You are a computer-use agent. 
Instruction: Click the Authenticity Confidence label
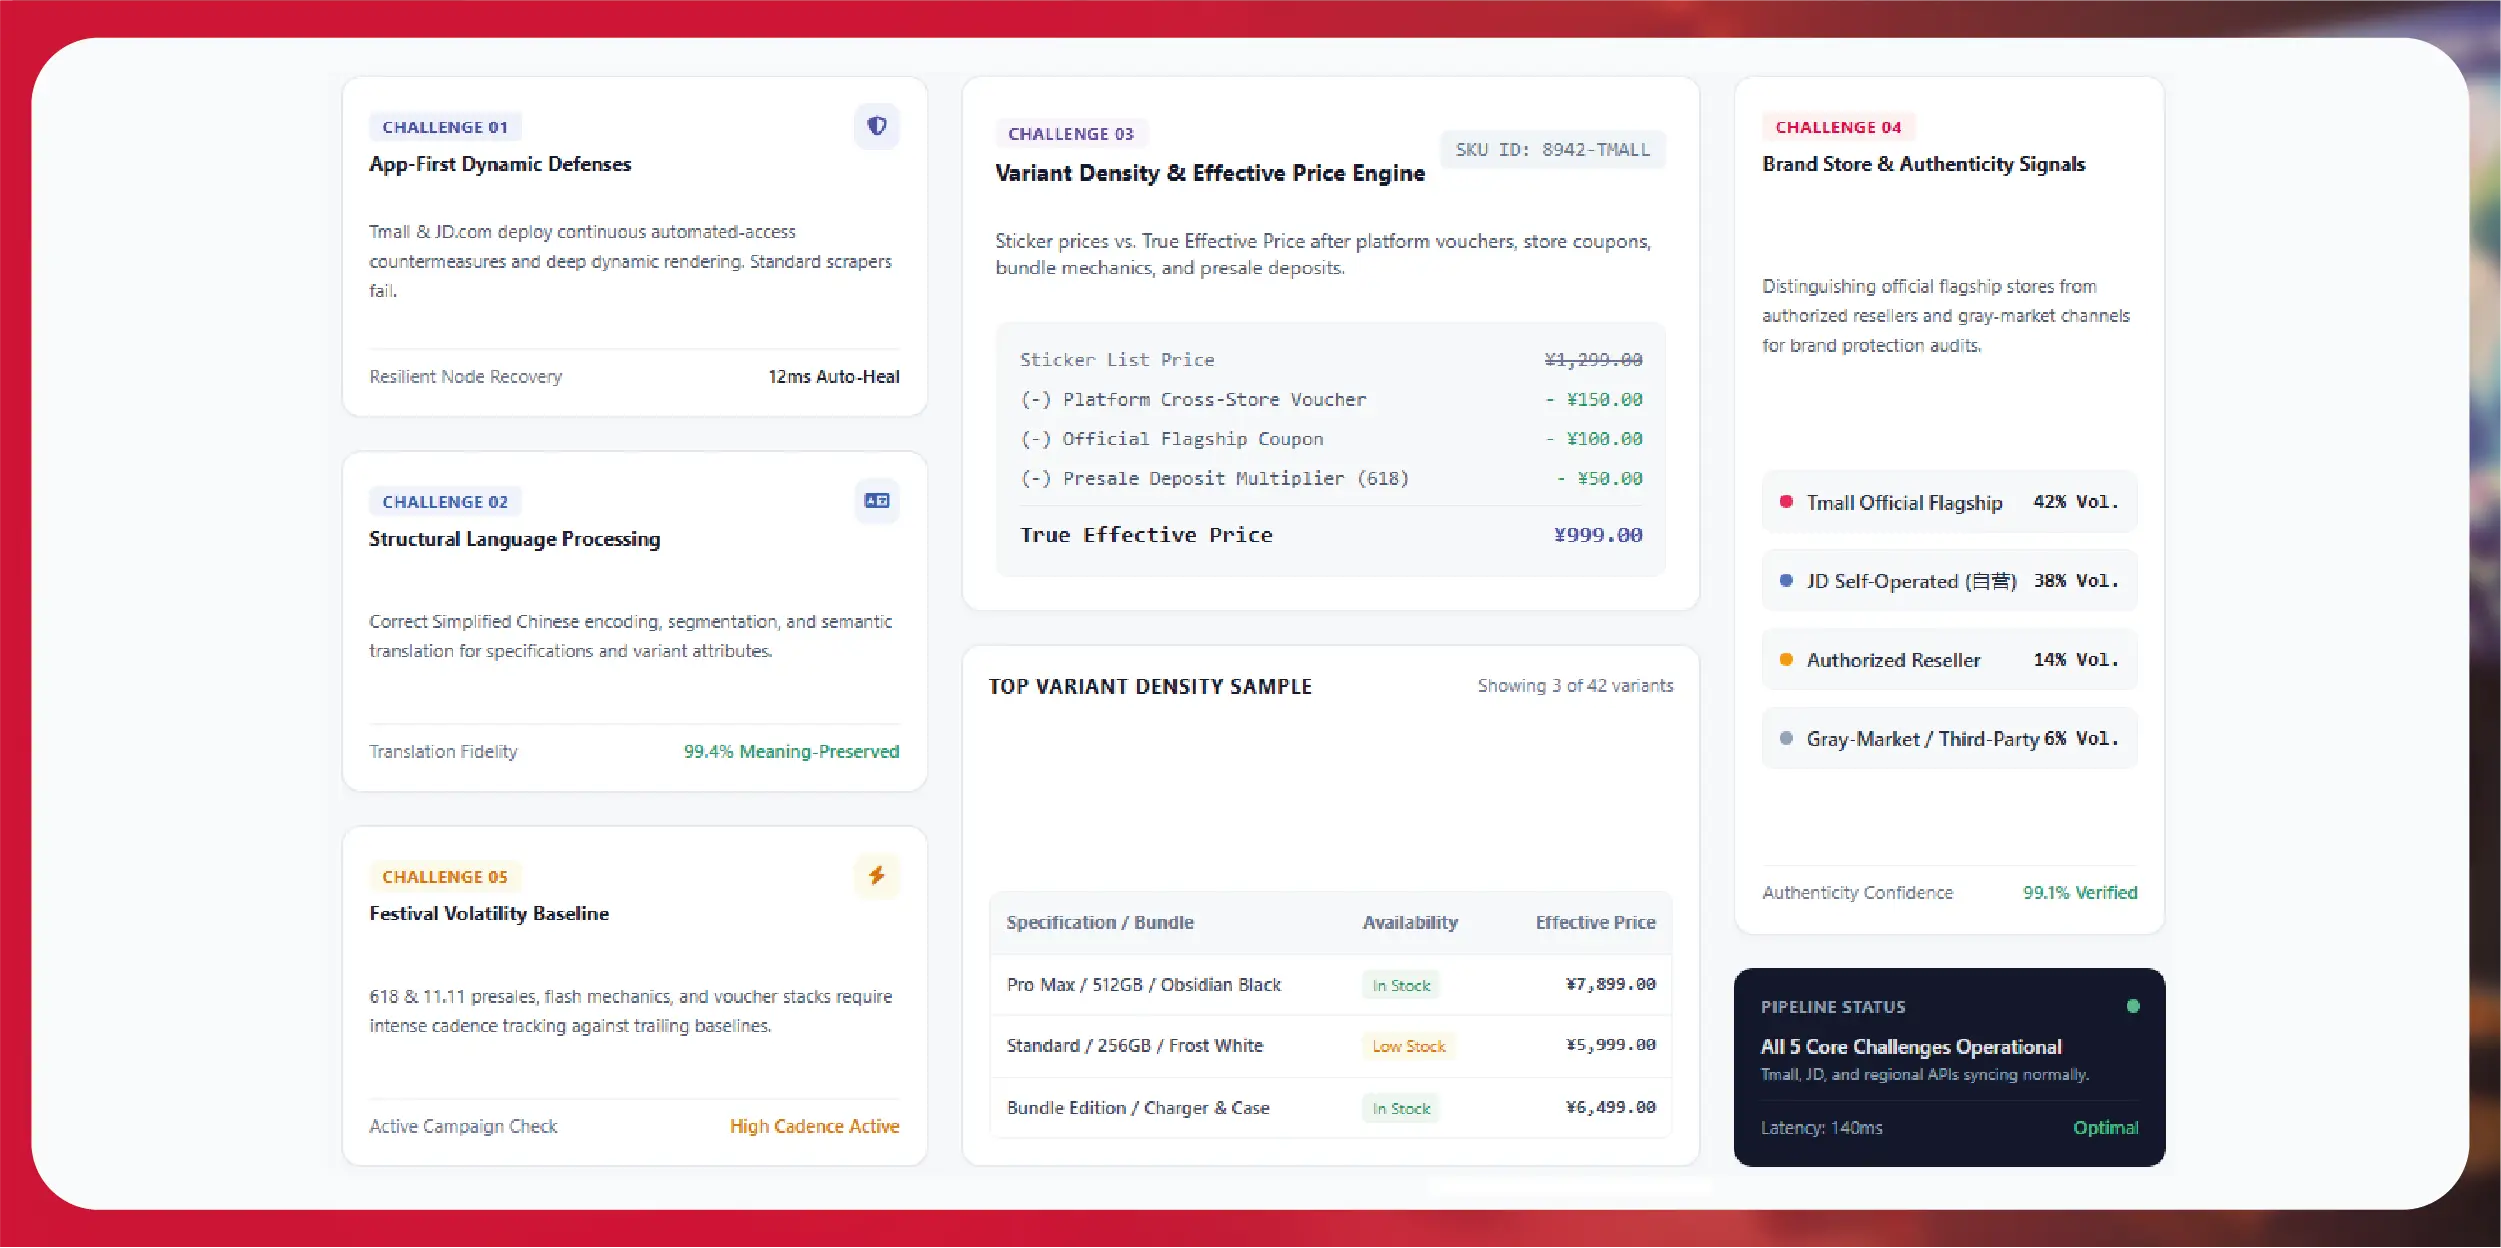1857,893
